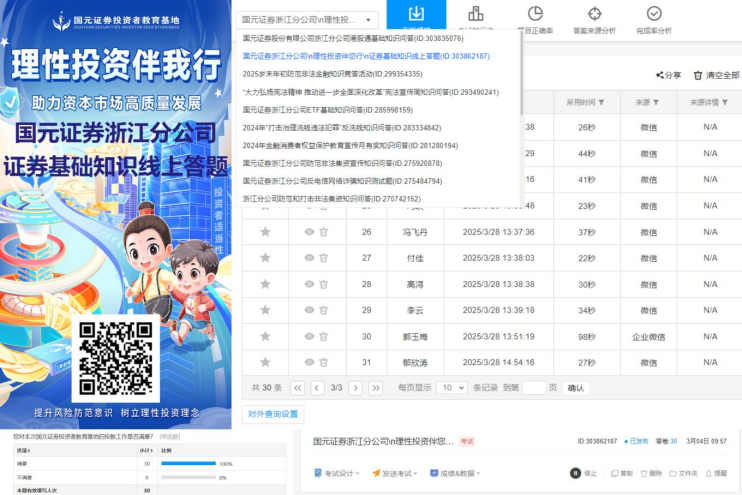This screenshot has width=742, height=495.
Task: Click the 删除 delete icon on exam card
Action: pos(644,473)
